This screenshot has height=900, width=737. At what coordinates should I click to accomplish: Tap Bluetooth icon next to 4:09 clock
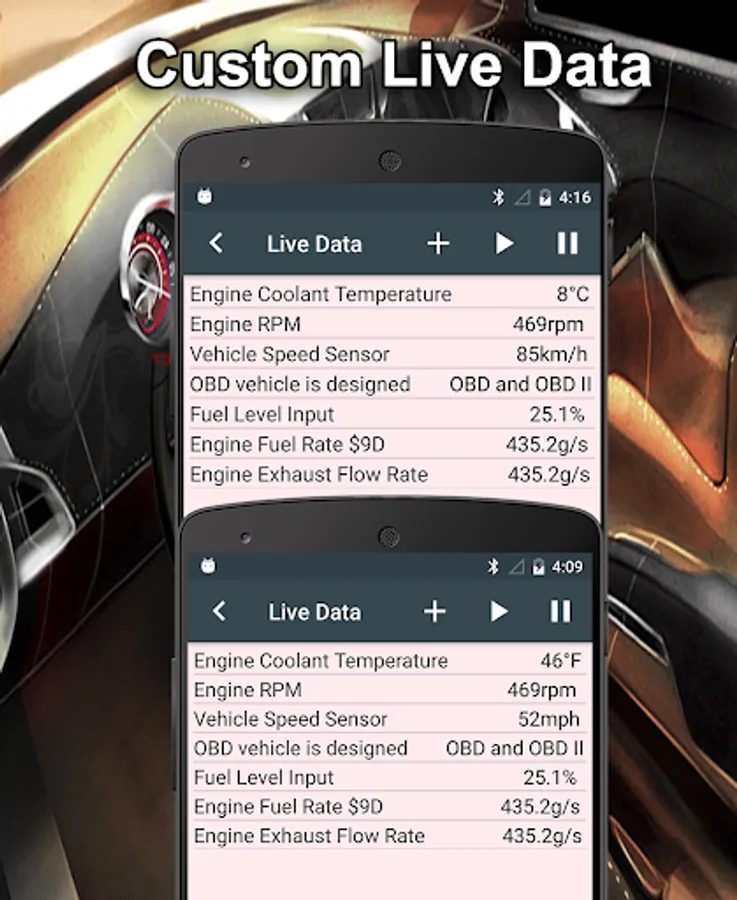click(493, 567)
